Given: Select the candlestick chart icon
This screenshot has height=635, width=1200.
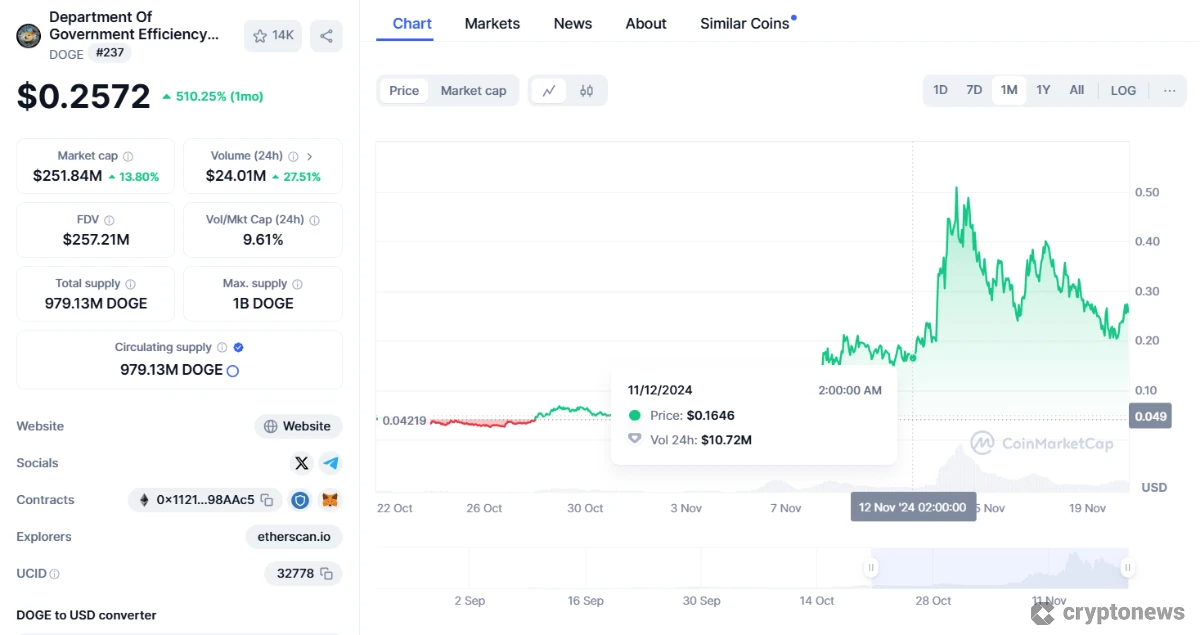Looking at the screenshot, I should click(x=587, y=90).
